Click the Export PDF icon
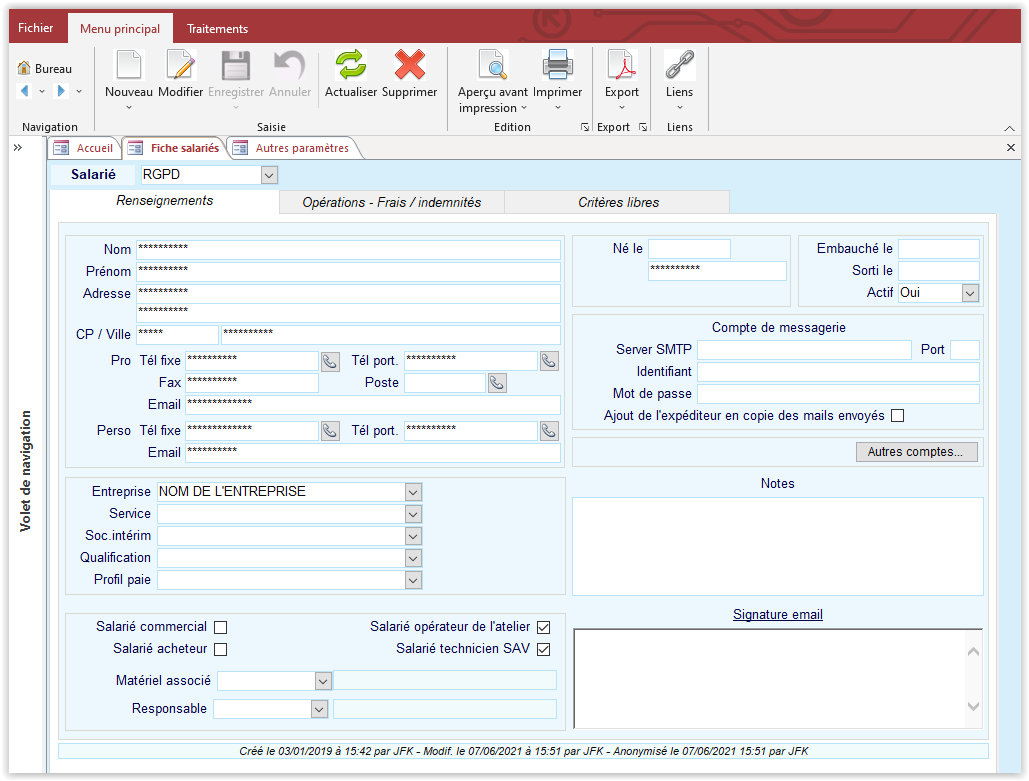Image resolution: width=1029 pixels, height=781 pixels. 622,66
